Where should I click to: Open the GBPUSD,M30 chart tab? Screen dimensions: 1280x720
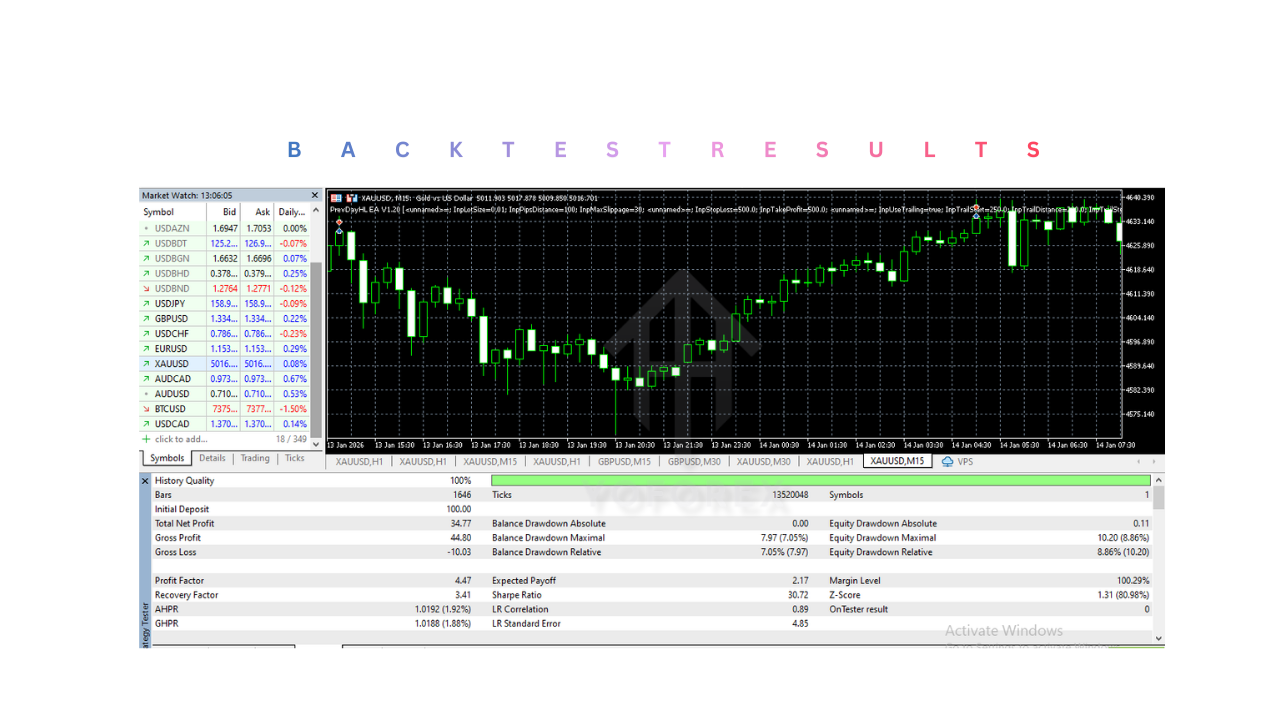click(x=695, y=462)
